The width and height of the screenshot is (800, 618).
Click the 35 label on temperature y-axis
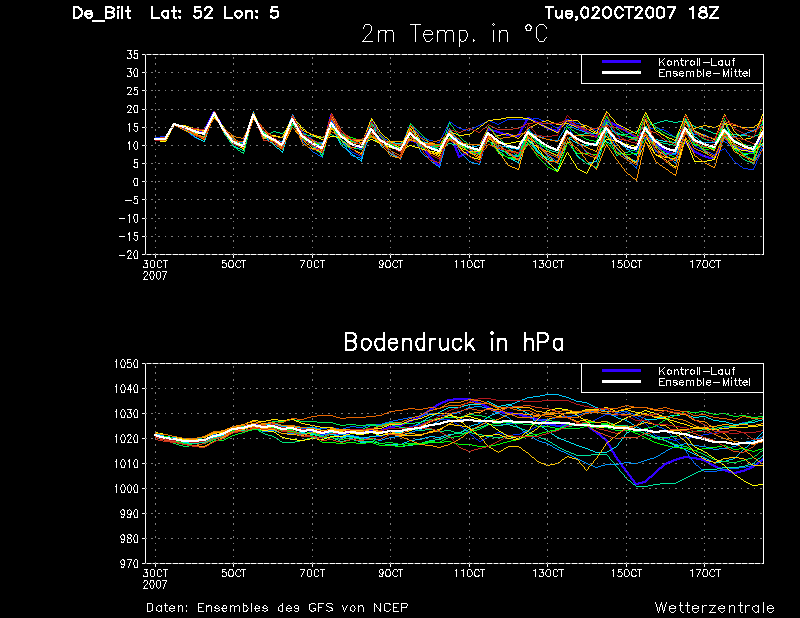(x=133, y=55)
